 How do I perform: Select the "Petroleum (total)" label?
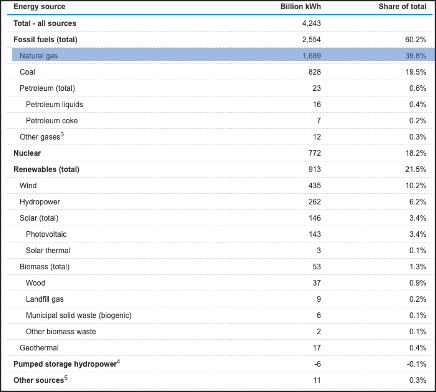tap(47, 88)
